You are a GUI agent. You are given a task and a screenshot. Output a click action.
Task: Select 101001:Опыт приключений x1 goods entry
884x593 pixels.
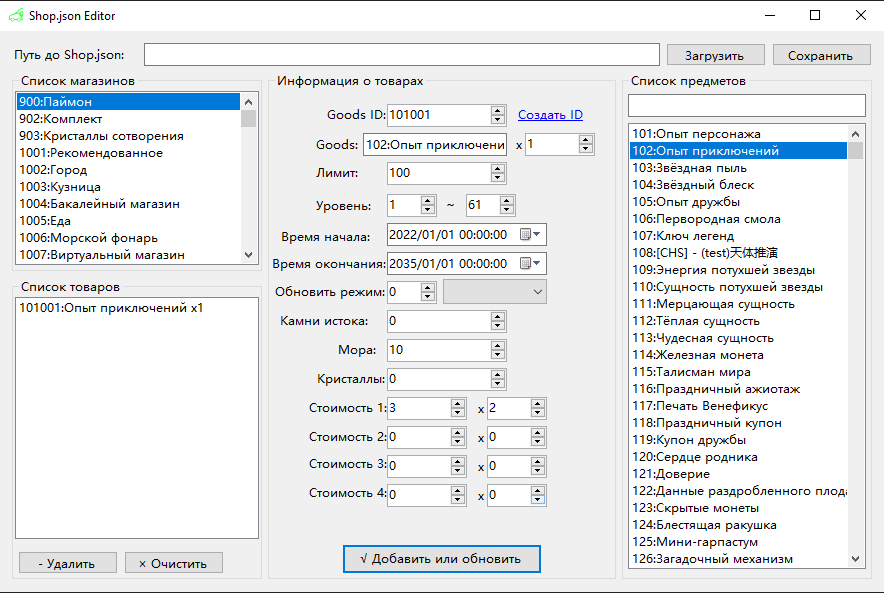click(111, 308)
